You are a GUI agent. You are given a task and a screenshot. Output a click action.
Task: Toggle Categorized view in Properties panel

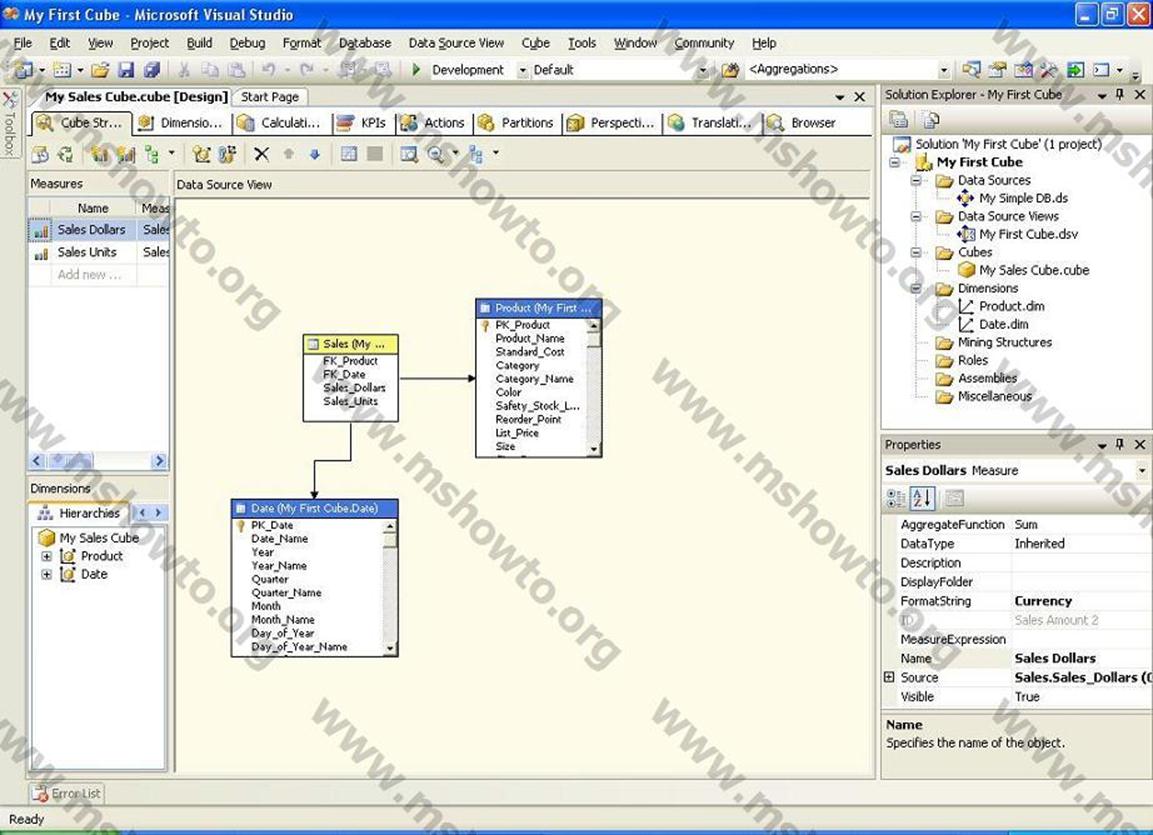coord(896,499)
